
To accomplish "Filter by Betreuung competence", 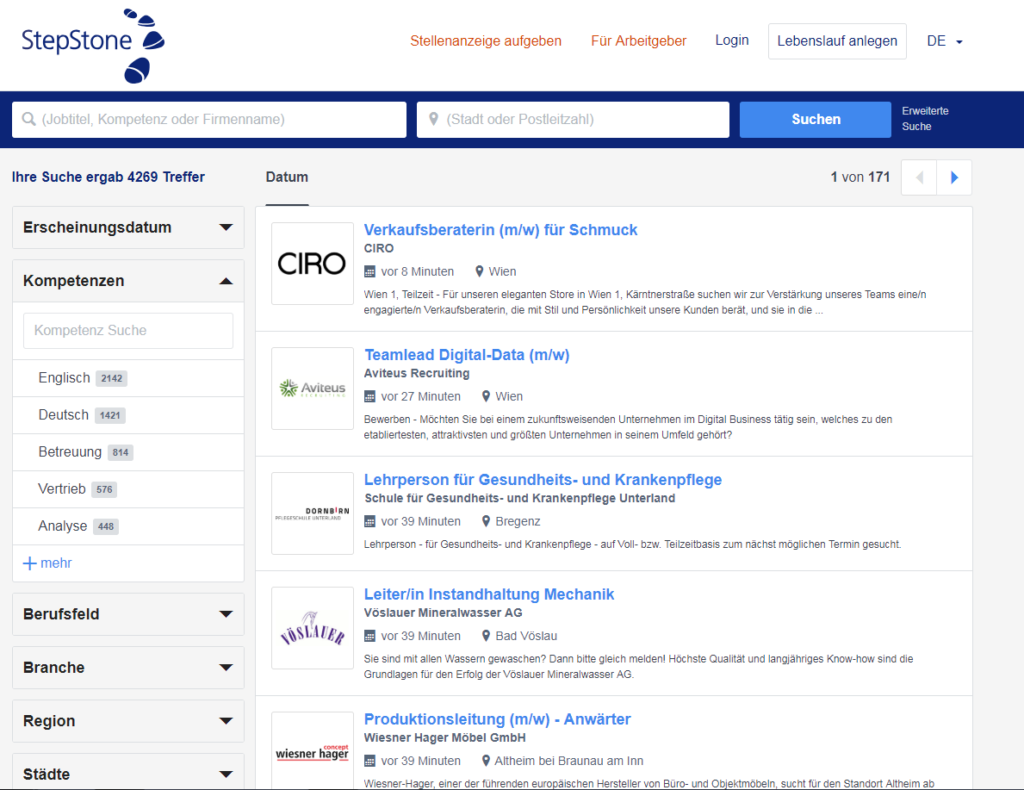I will point(128,452).
